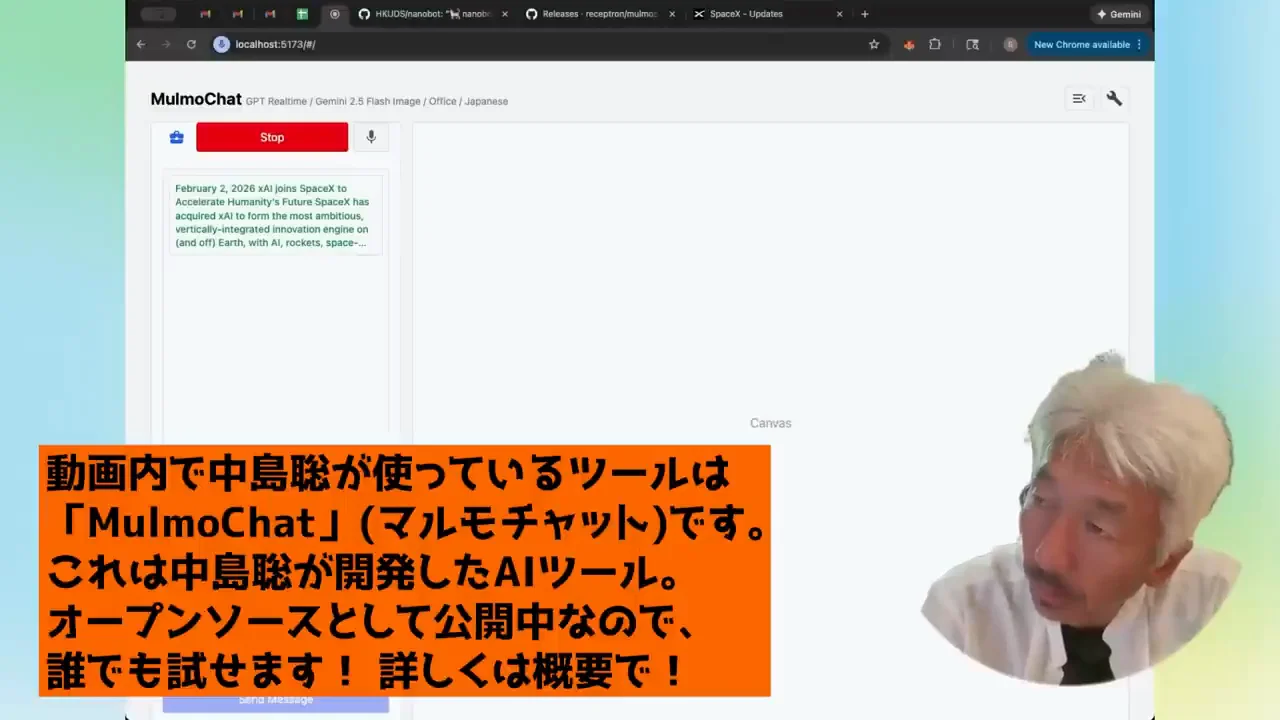Click the browser back arrow
1280x720 pixels.
[141, 44]
